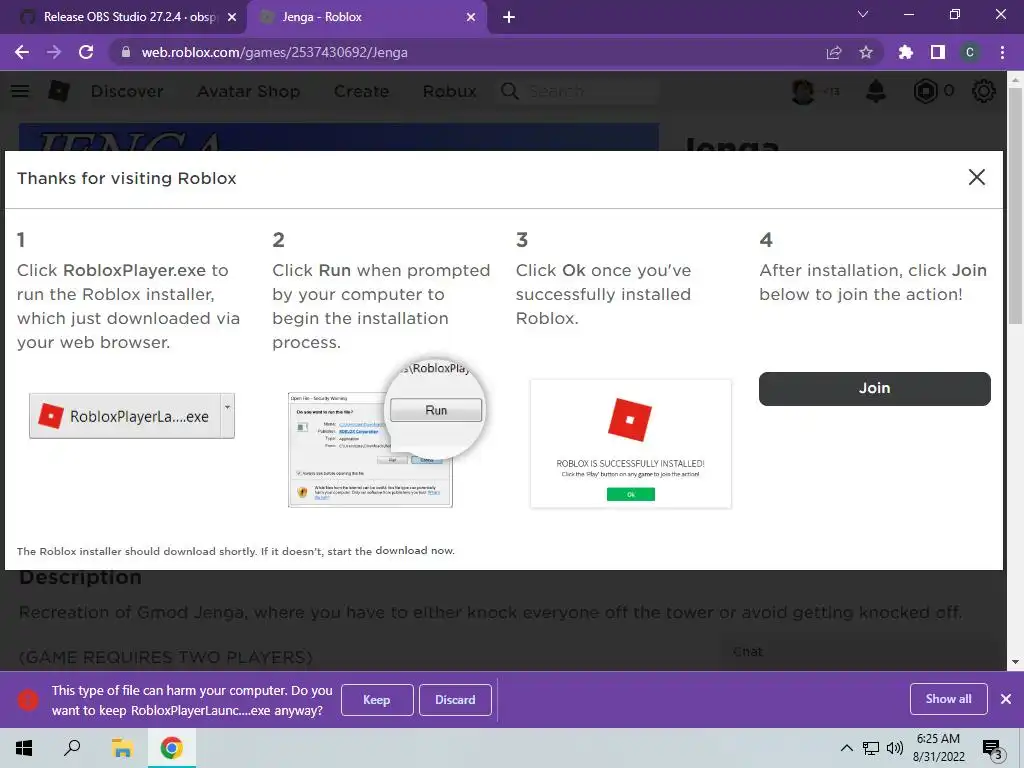Click the page vertical scrollbar thumb
Image resolution: width=1024 pixels, height=768 pixels.
point(1015,206)
